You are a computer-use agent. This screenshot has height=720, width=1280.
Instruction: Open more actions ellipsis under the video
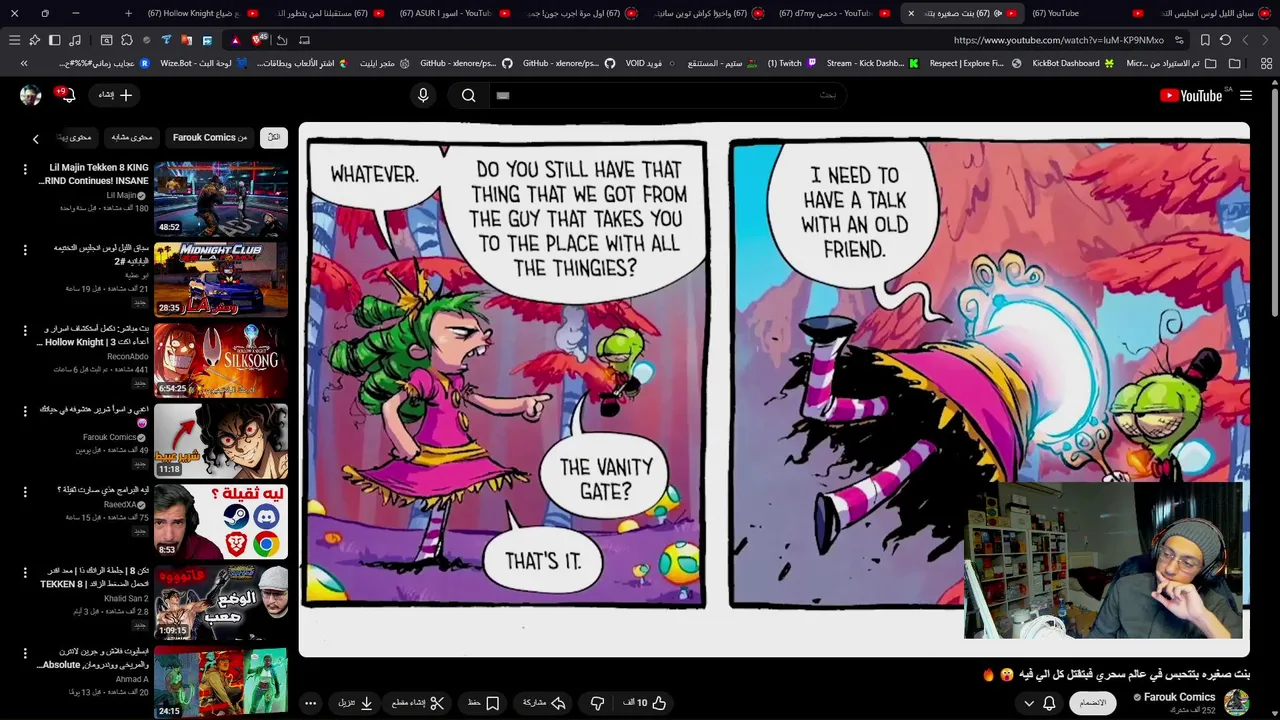click(310, 703)
